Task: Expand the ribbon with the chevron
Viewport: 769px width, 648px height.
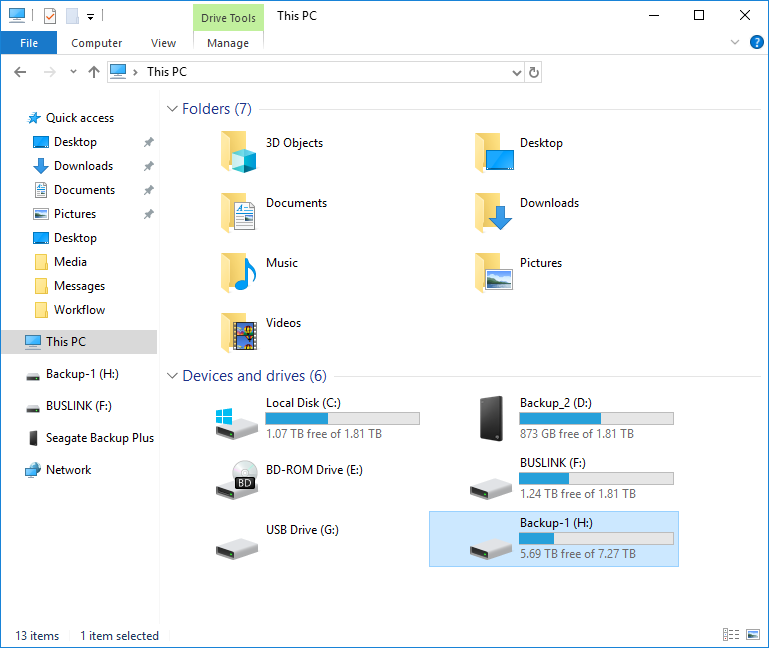Action: point(735,42)
